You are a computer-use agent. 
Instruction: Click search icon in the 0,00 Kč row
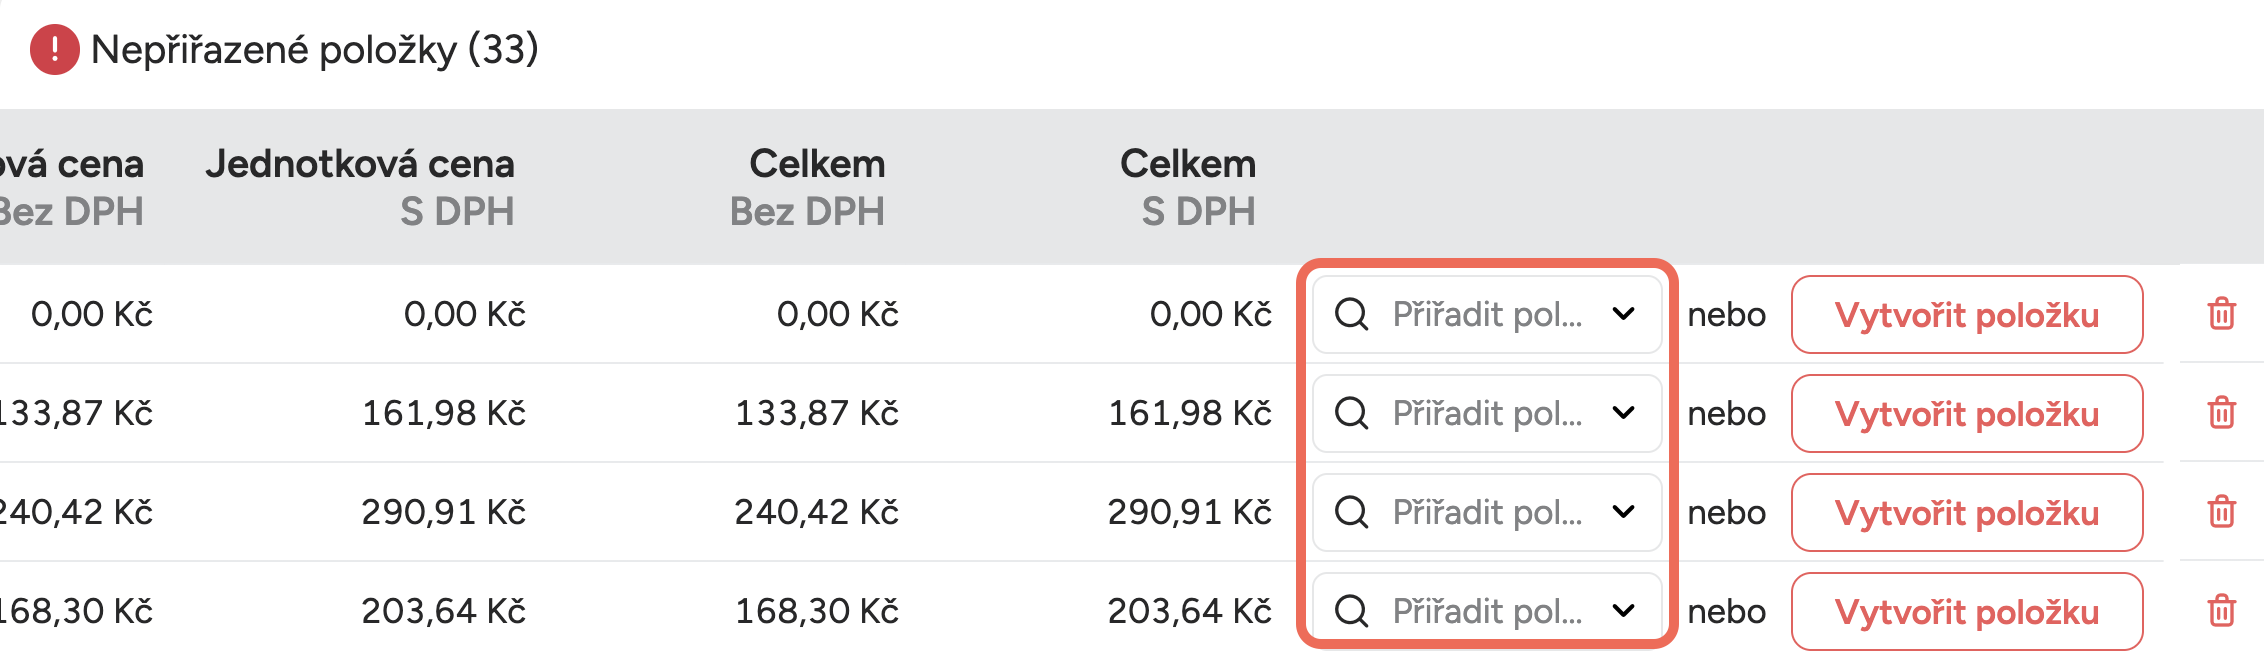coord(1352,314)
